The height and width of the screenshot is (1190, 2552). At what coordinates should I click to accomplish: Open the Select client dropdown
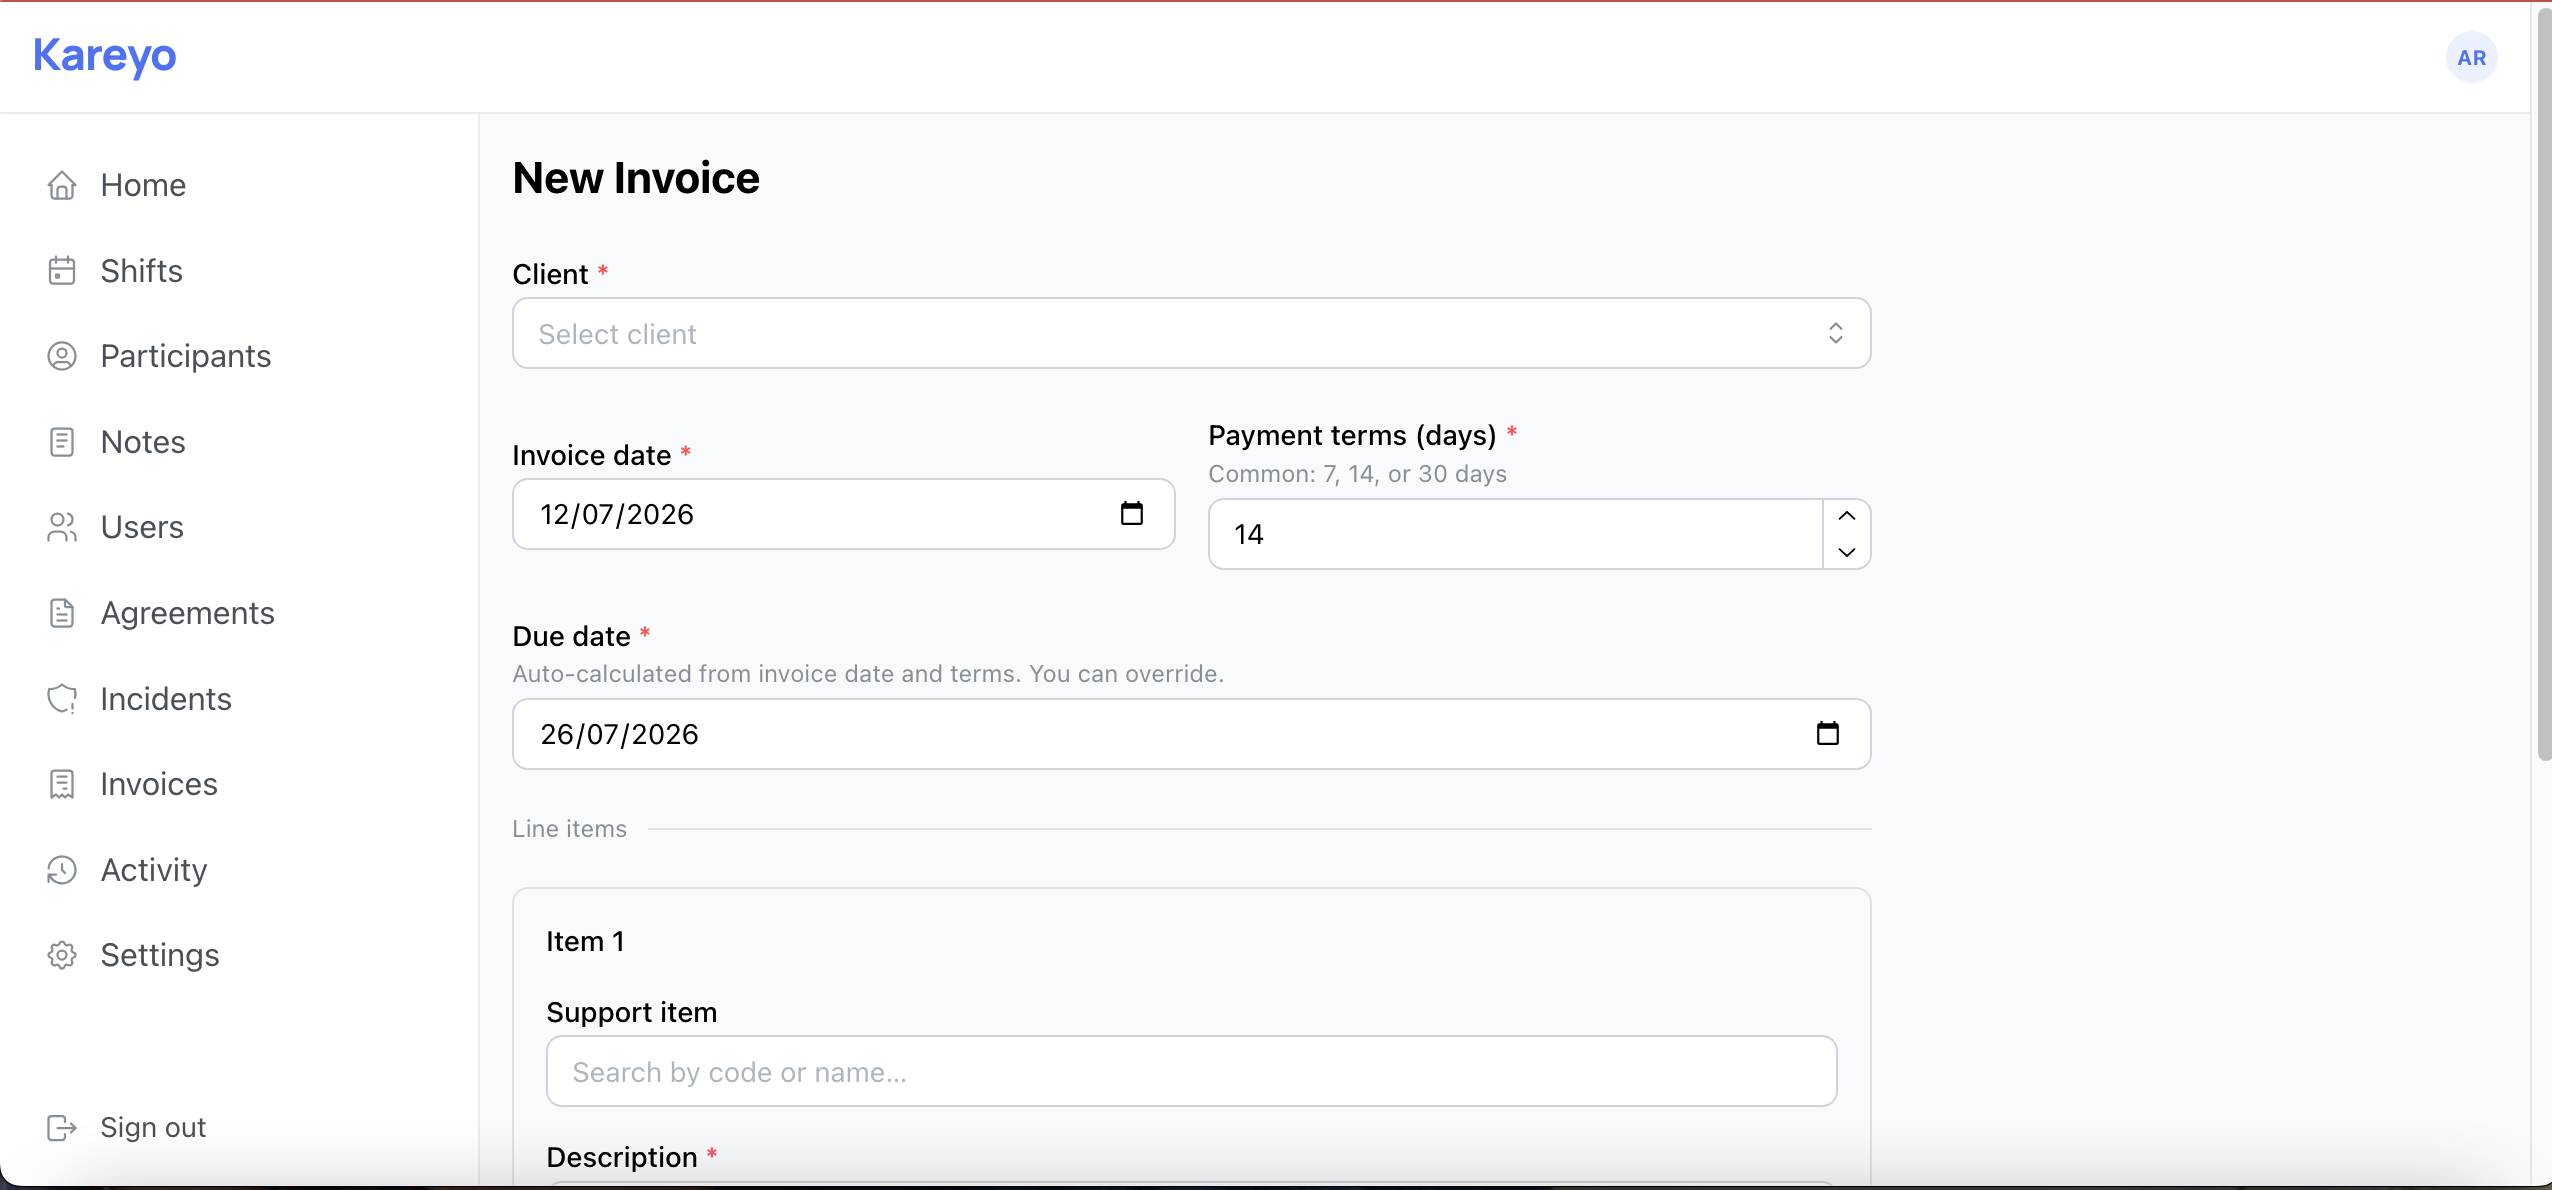point(1191,333)
